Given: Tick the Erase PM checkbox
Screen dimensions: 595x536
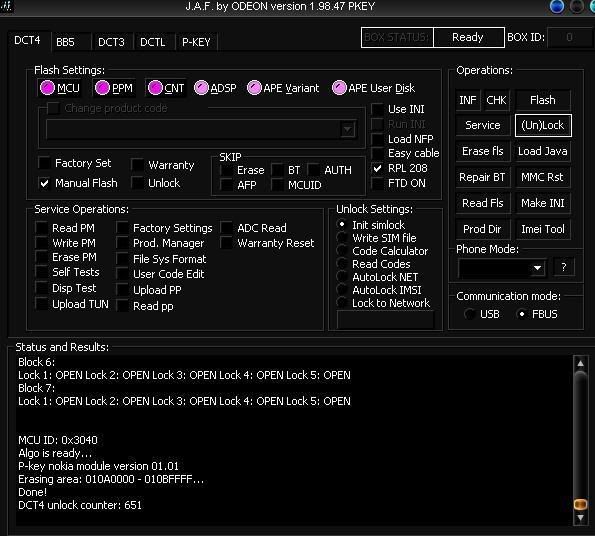Looking at the screenshot, I should 41,257.
